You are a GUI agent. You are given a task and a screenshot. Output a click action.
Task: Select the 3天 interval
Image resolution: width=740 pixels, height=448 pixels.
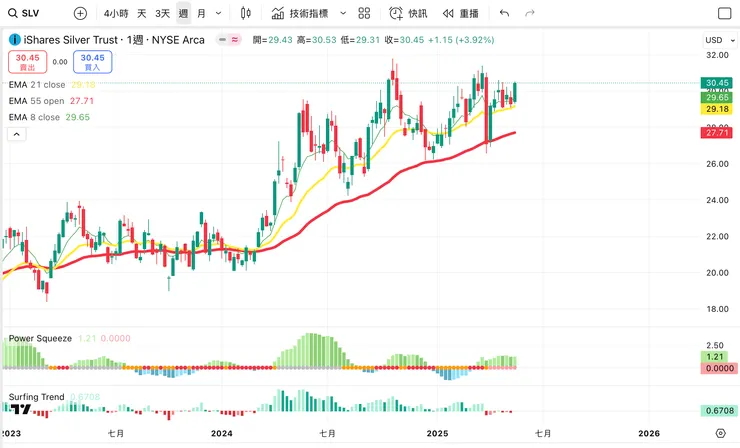[x=162, y=13]
